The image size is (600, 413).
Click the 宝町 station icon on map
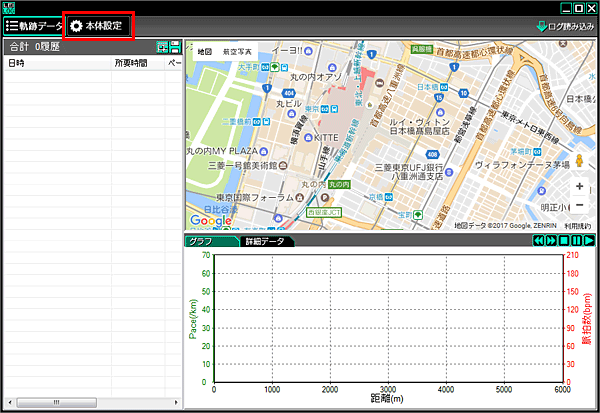point(418,215)
